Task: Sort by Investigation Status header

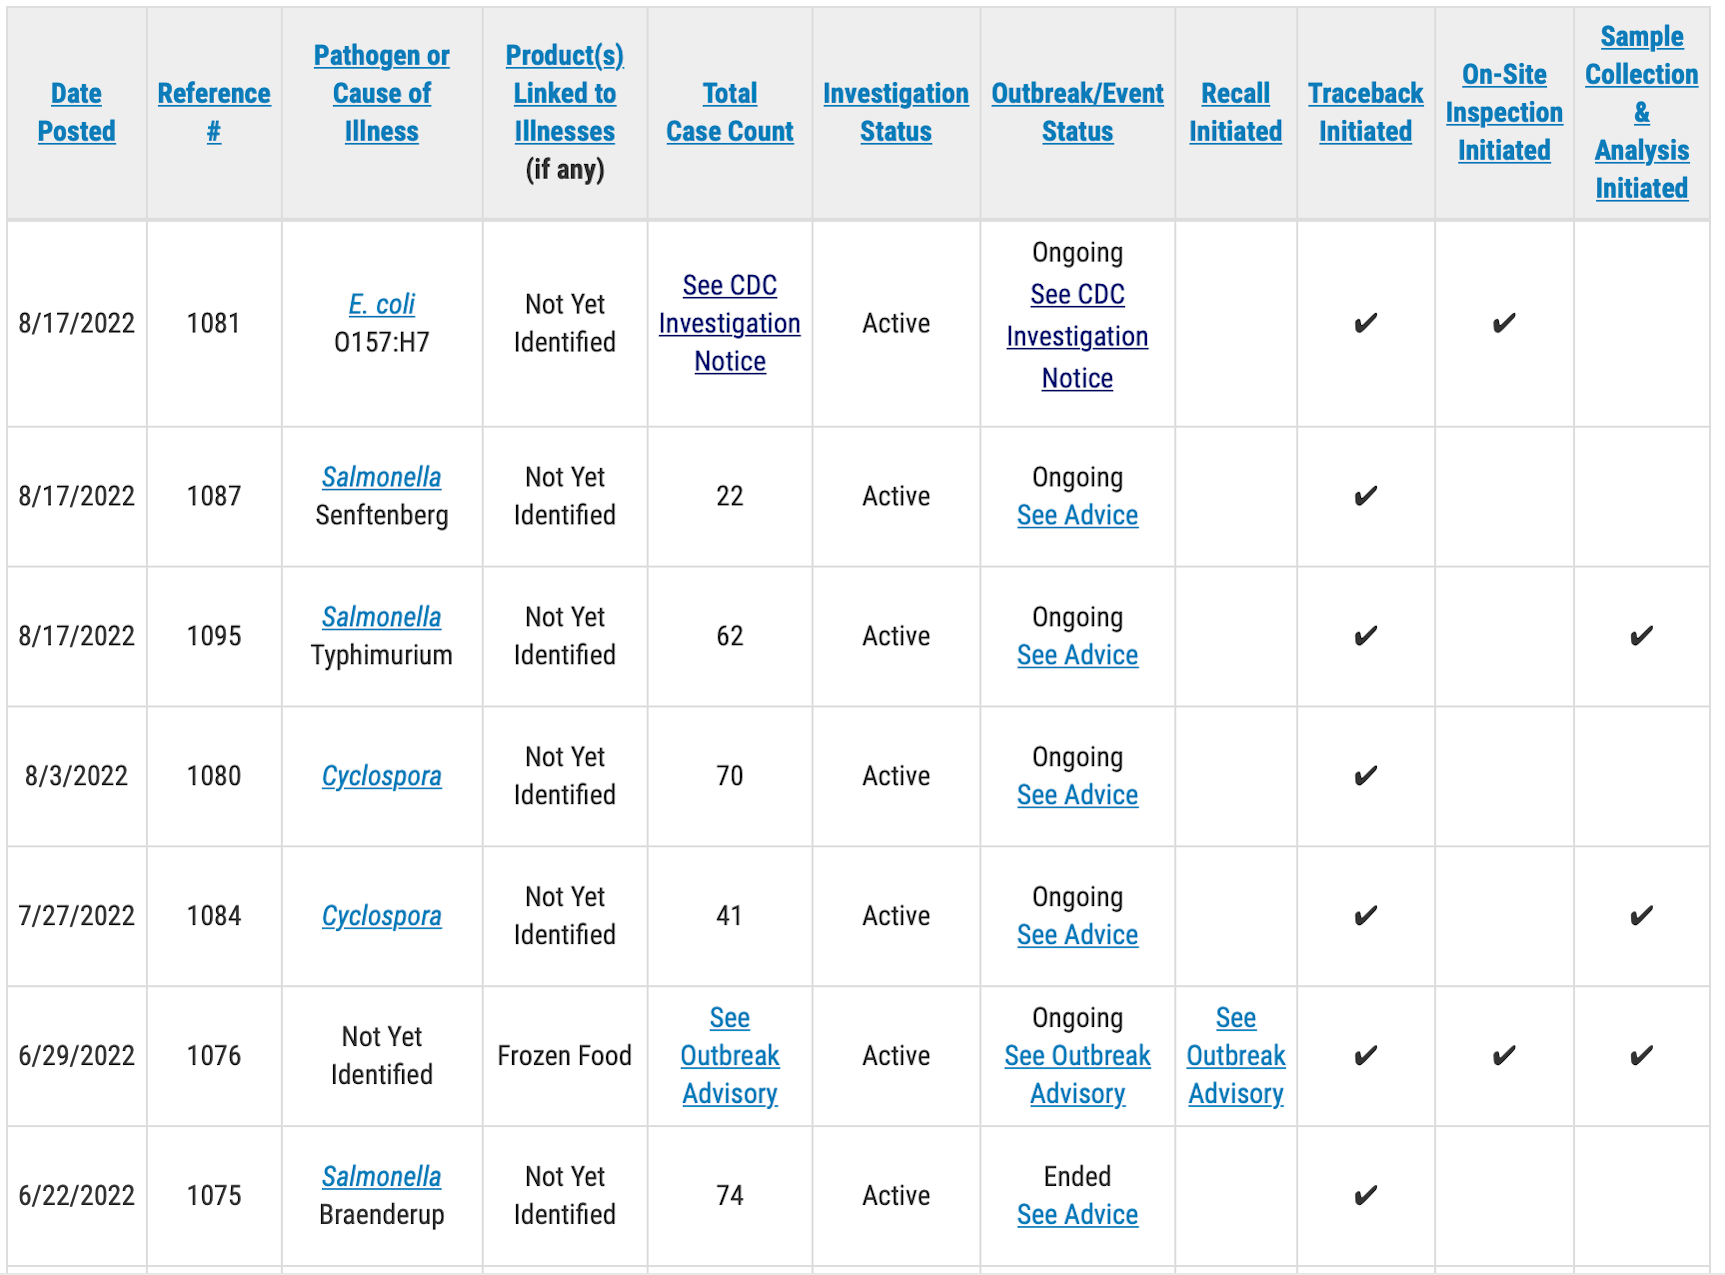Action: [895, 112]
